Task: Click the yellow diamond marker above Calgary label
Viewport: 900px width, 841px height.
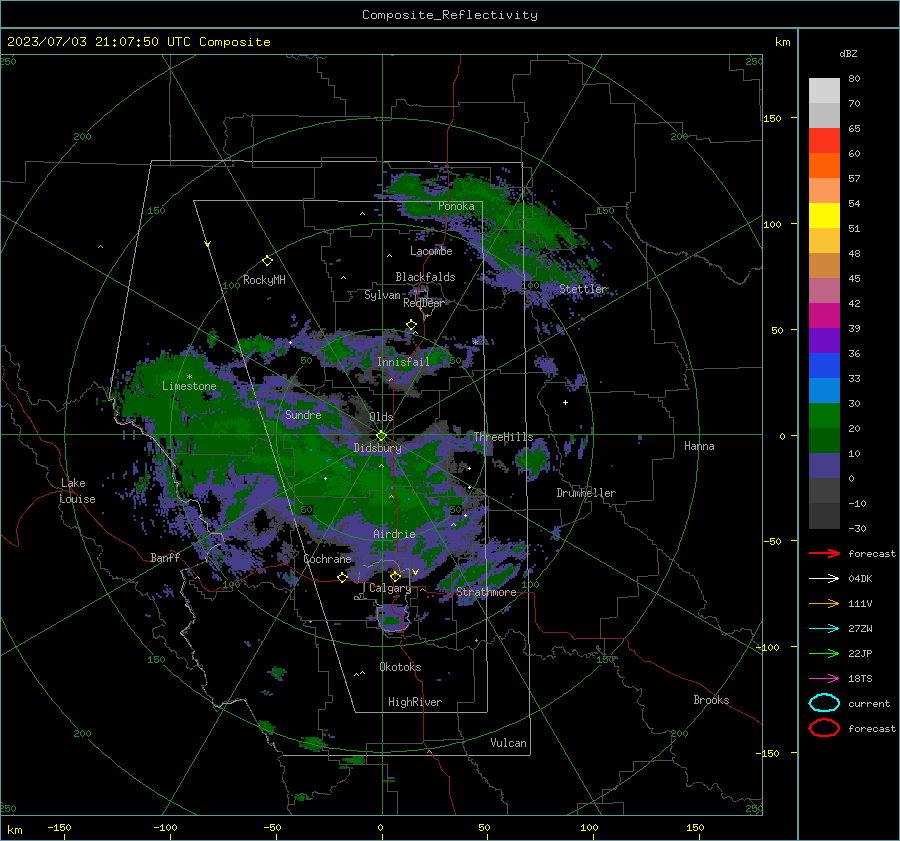Action: click(395, 576)
